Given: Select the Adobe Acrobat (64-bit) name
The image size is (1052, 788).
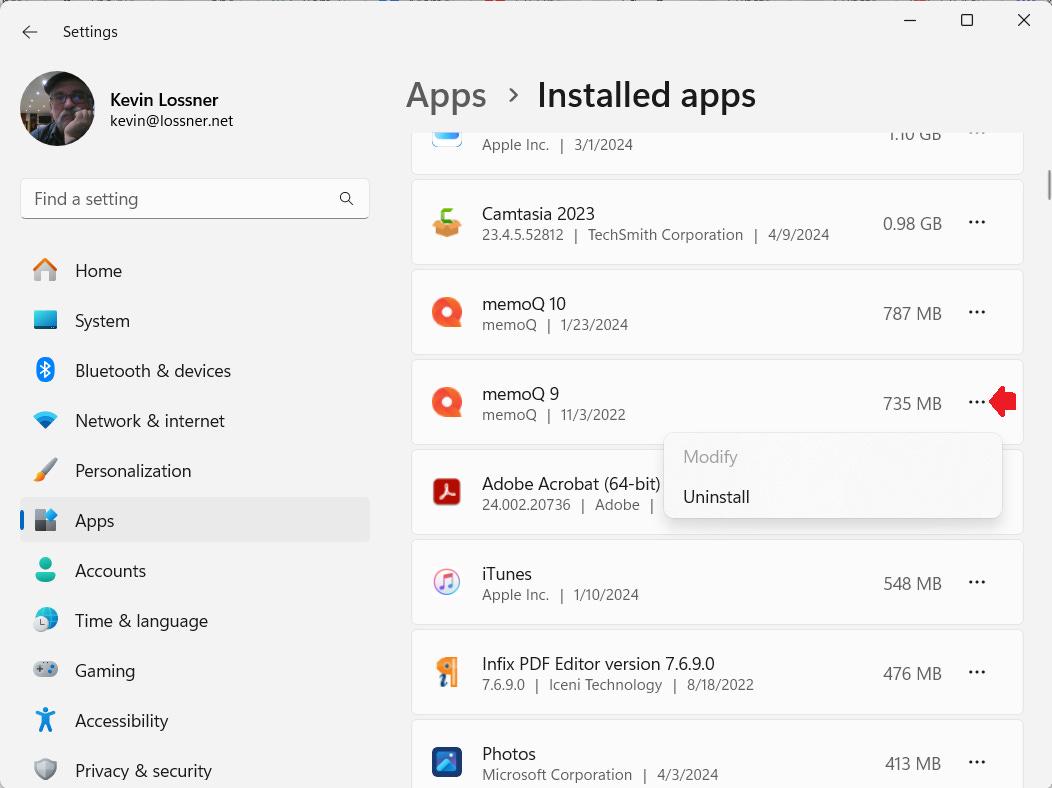Looking at the screenshot, I should coord(571,484).
